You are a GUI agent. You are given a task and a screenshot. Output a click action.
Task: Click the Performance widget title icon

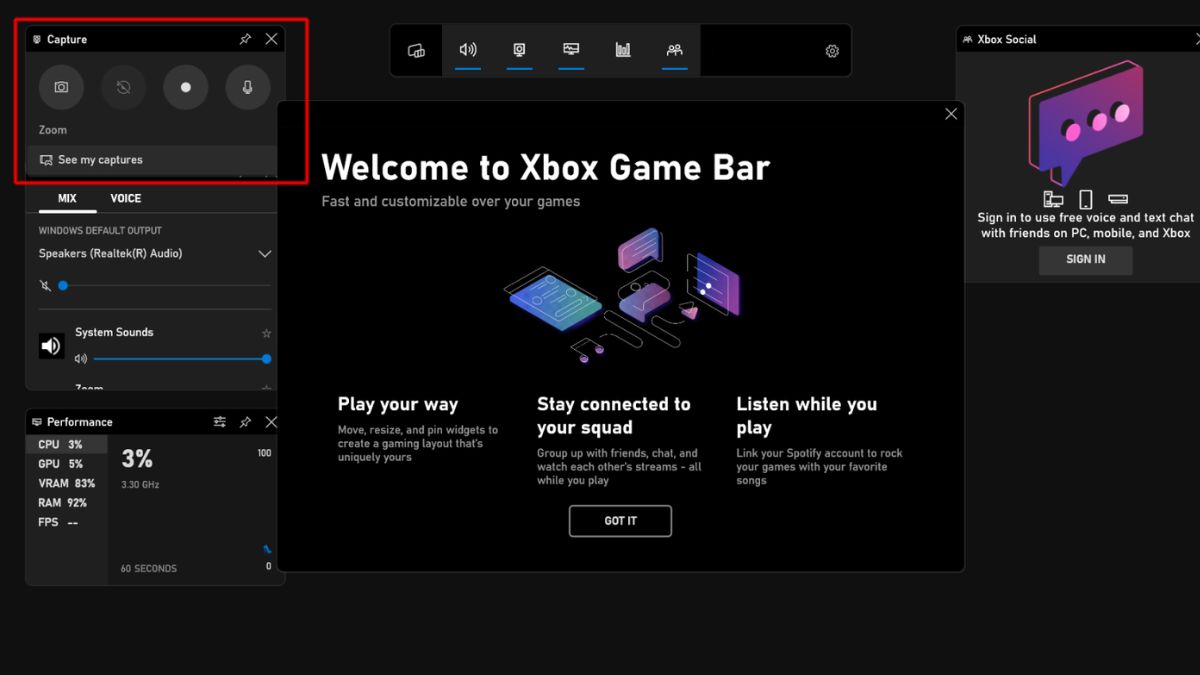point(37,422)
